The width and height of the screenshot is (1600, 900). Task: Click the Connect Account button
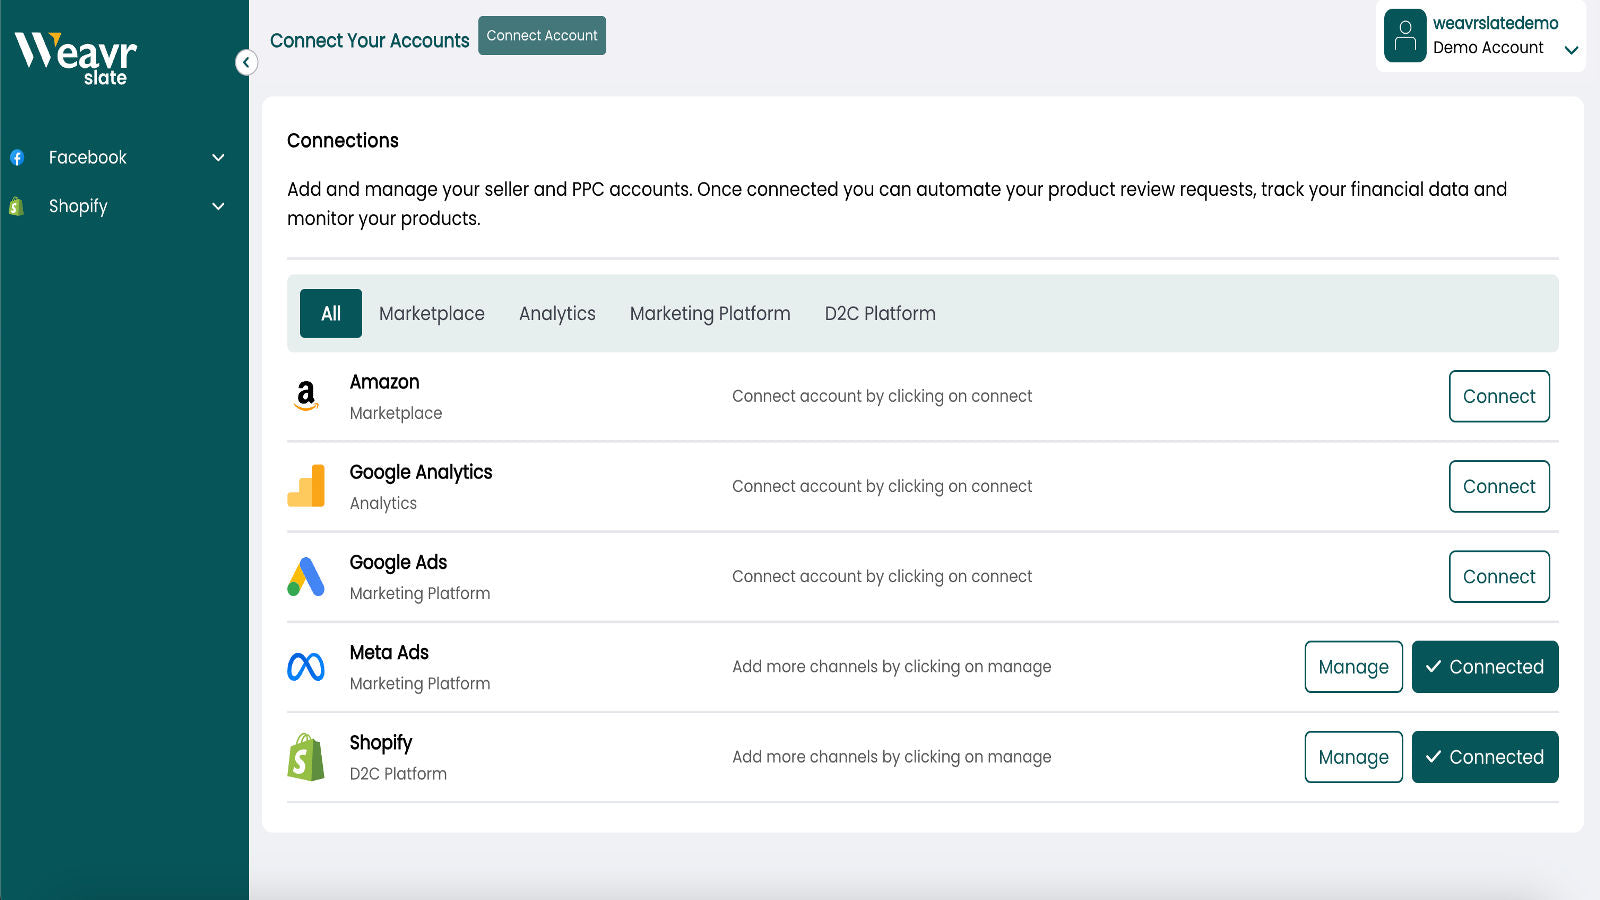click(x=541, y=35)
